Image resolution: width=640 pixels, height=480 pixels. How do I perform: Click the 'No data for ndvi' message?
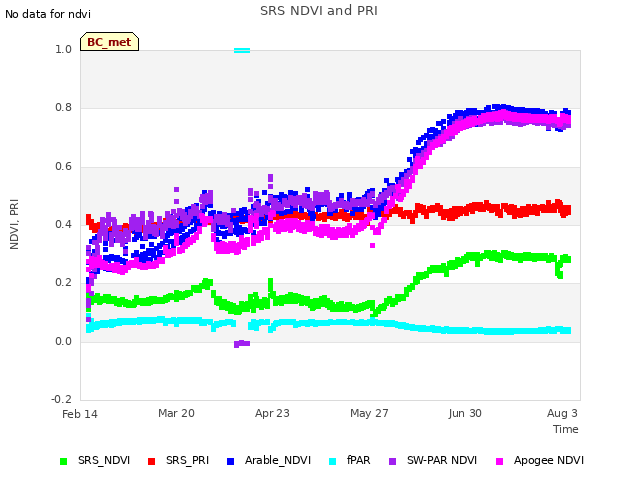tap(48, 14)
